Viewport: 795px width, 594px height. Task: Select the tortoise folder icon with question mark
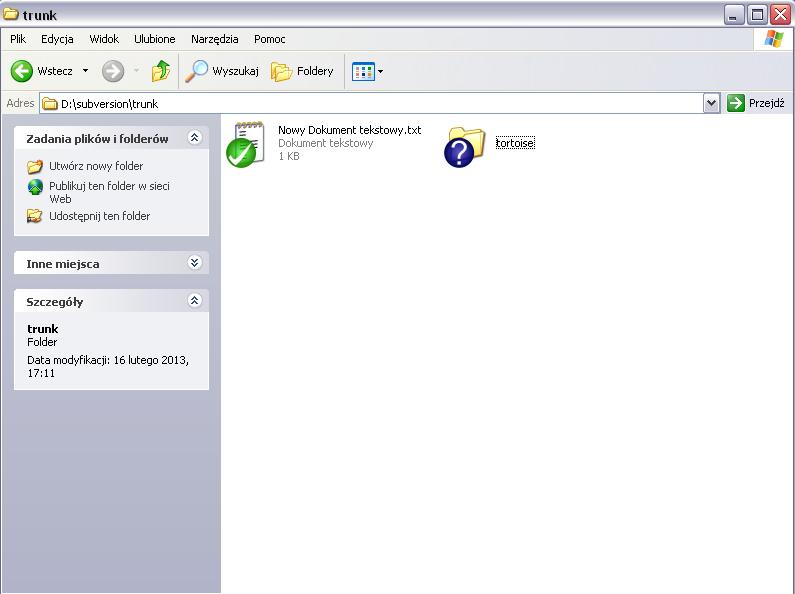(x=464, y=146)
